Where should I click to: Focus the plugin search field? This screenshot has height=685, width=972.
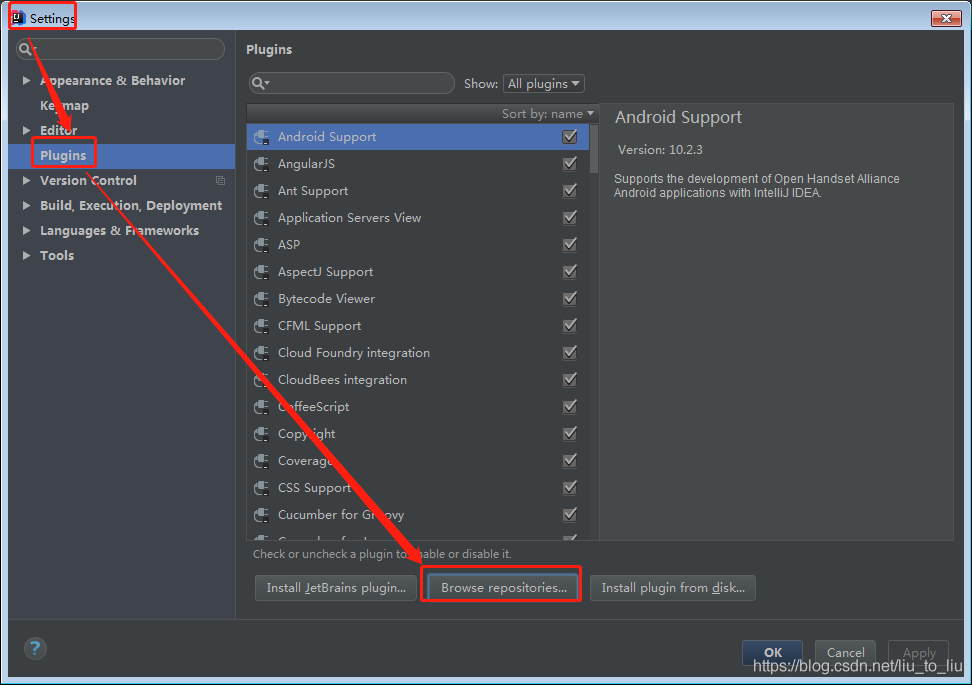tap(351, 83)
